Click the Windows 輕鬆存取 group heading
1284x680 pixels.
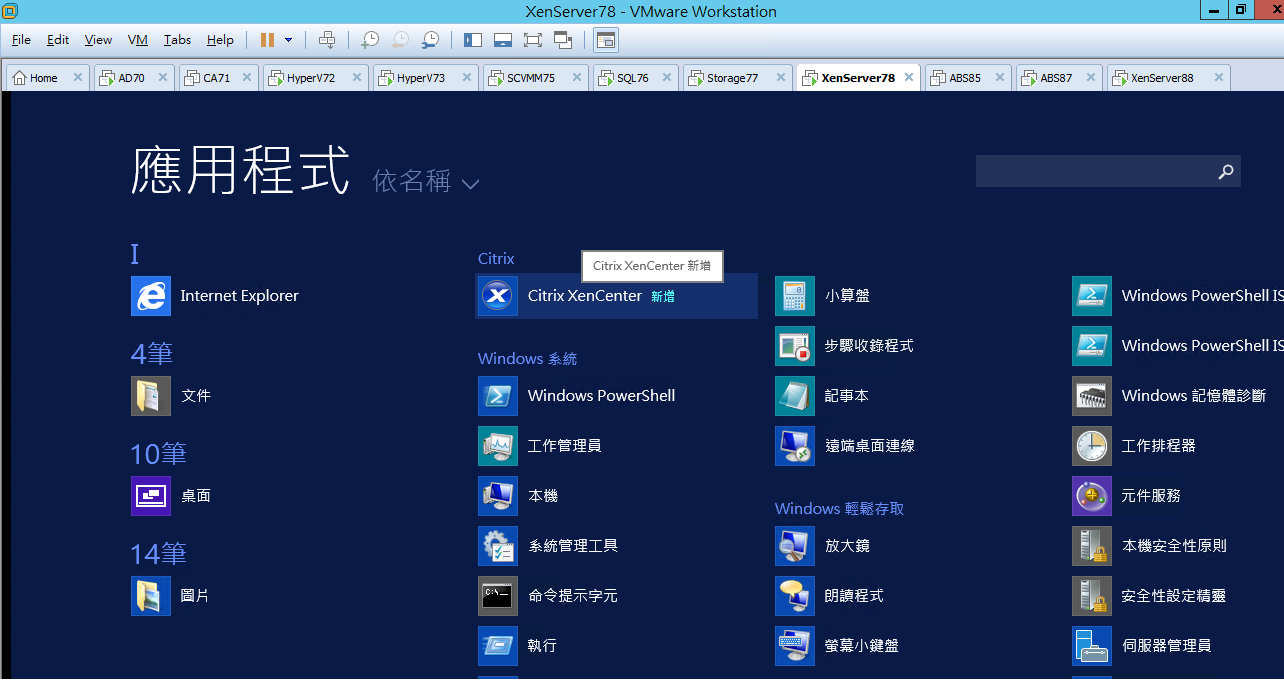coord(839,509)
